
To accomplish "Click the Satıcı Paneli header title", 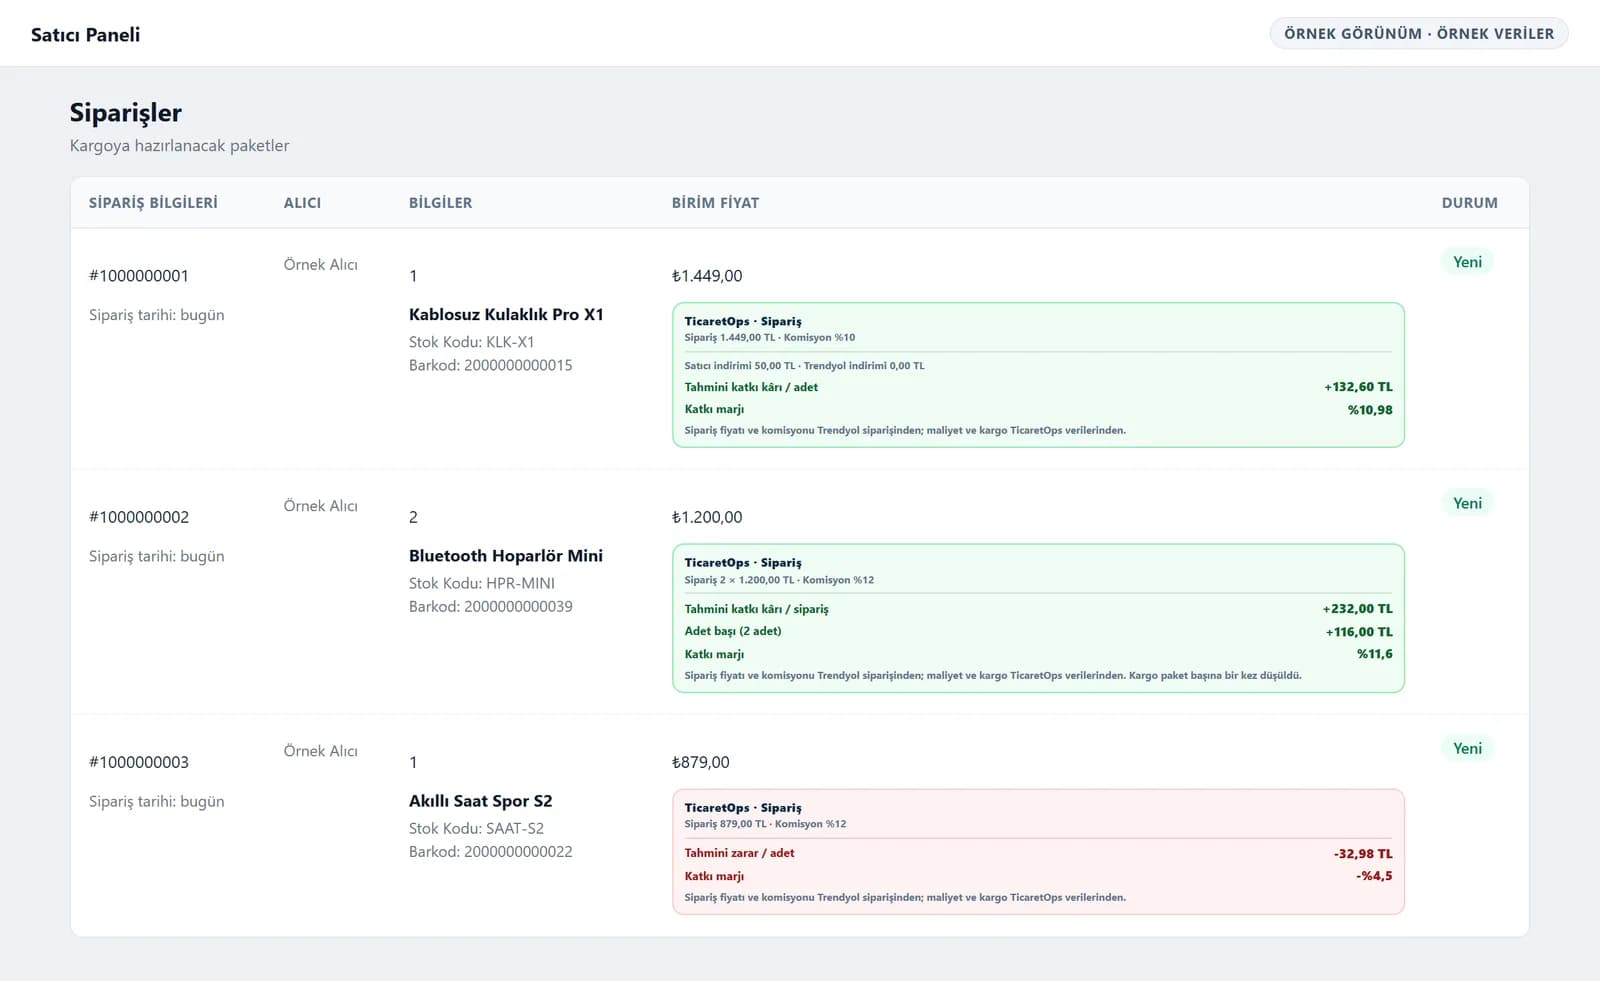I will coord(85,34).
